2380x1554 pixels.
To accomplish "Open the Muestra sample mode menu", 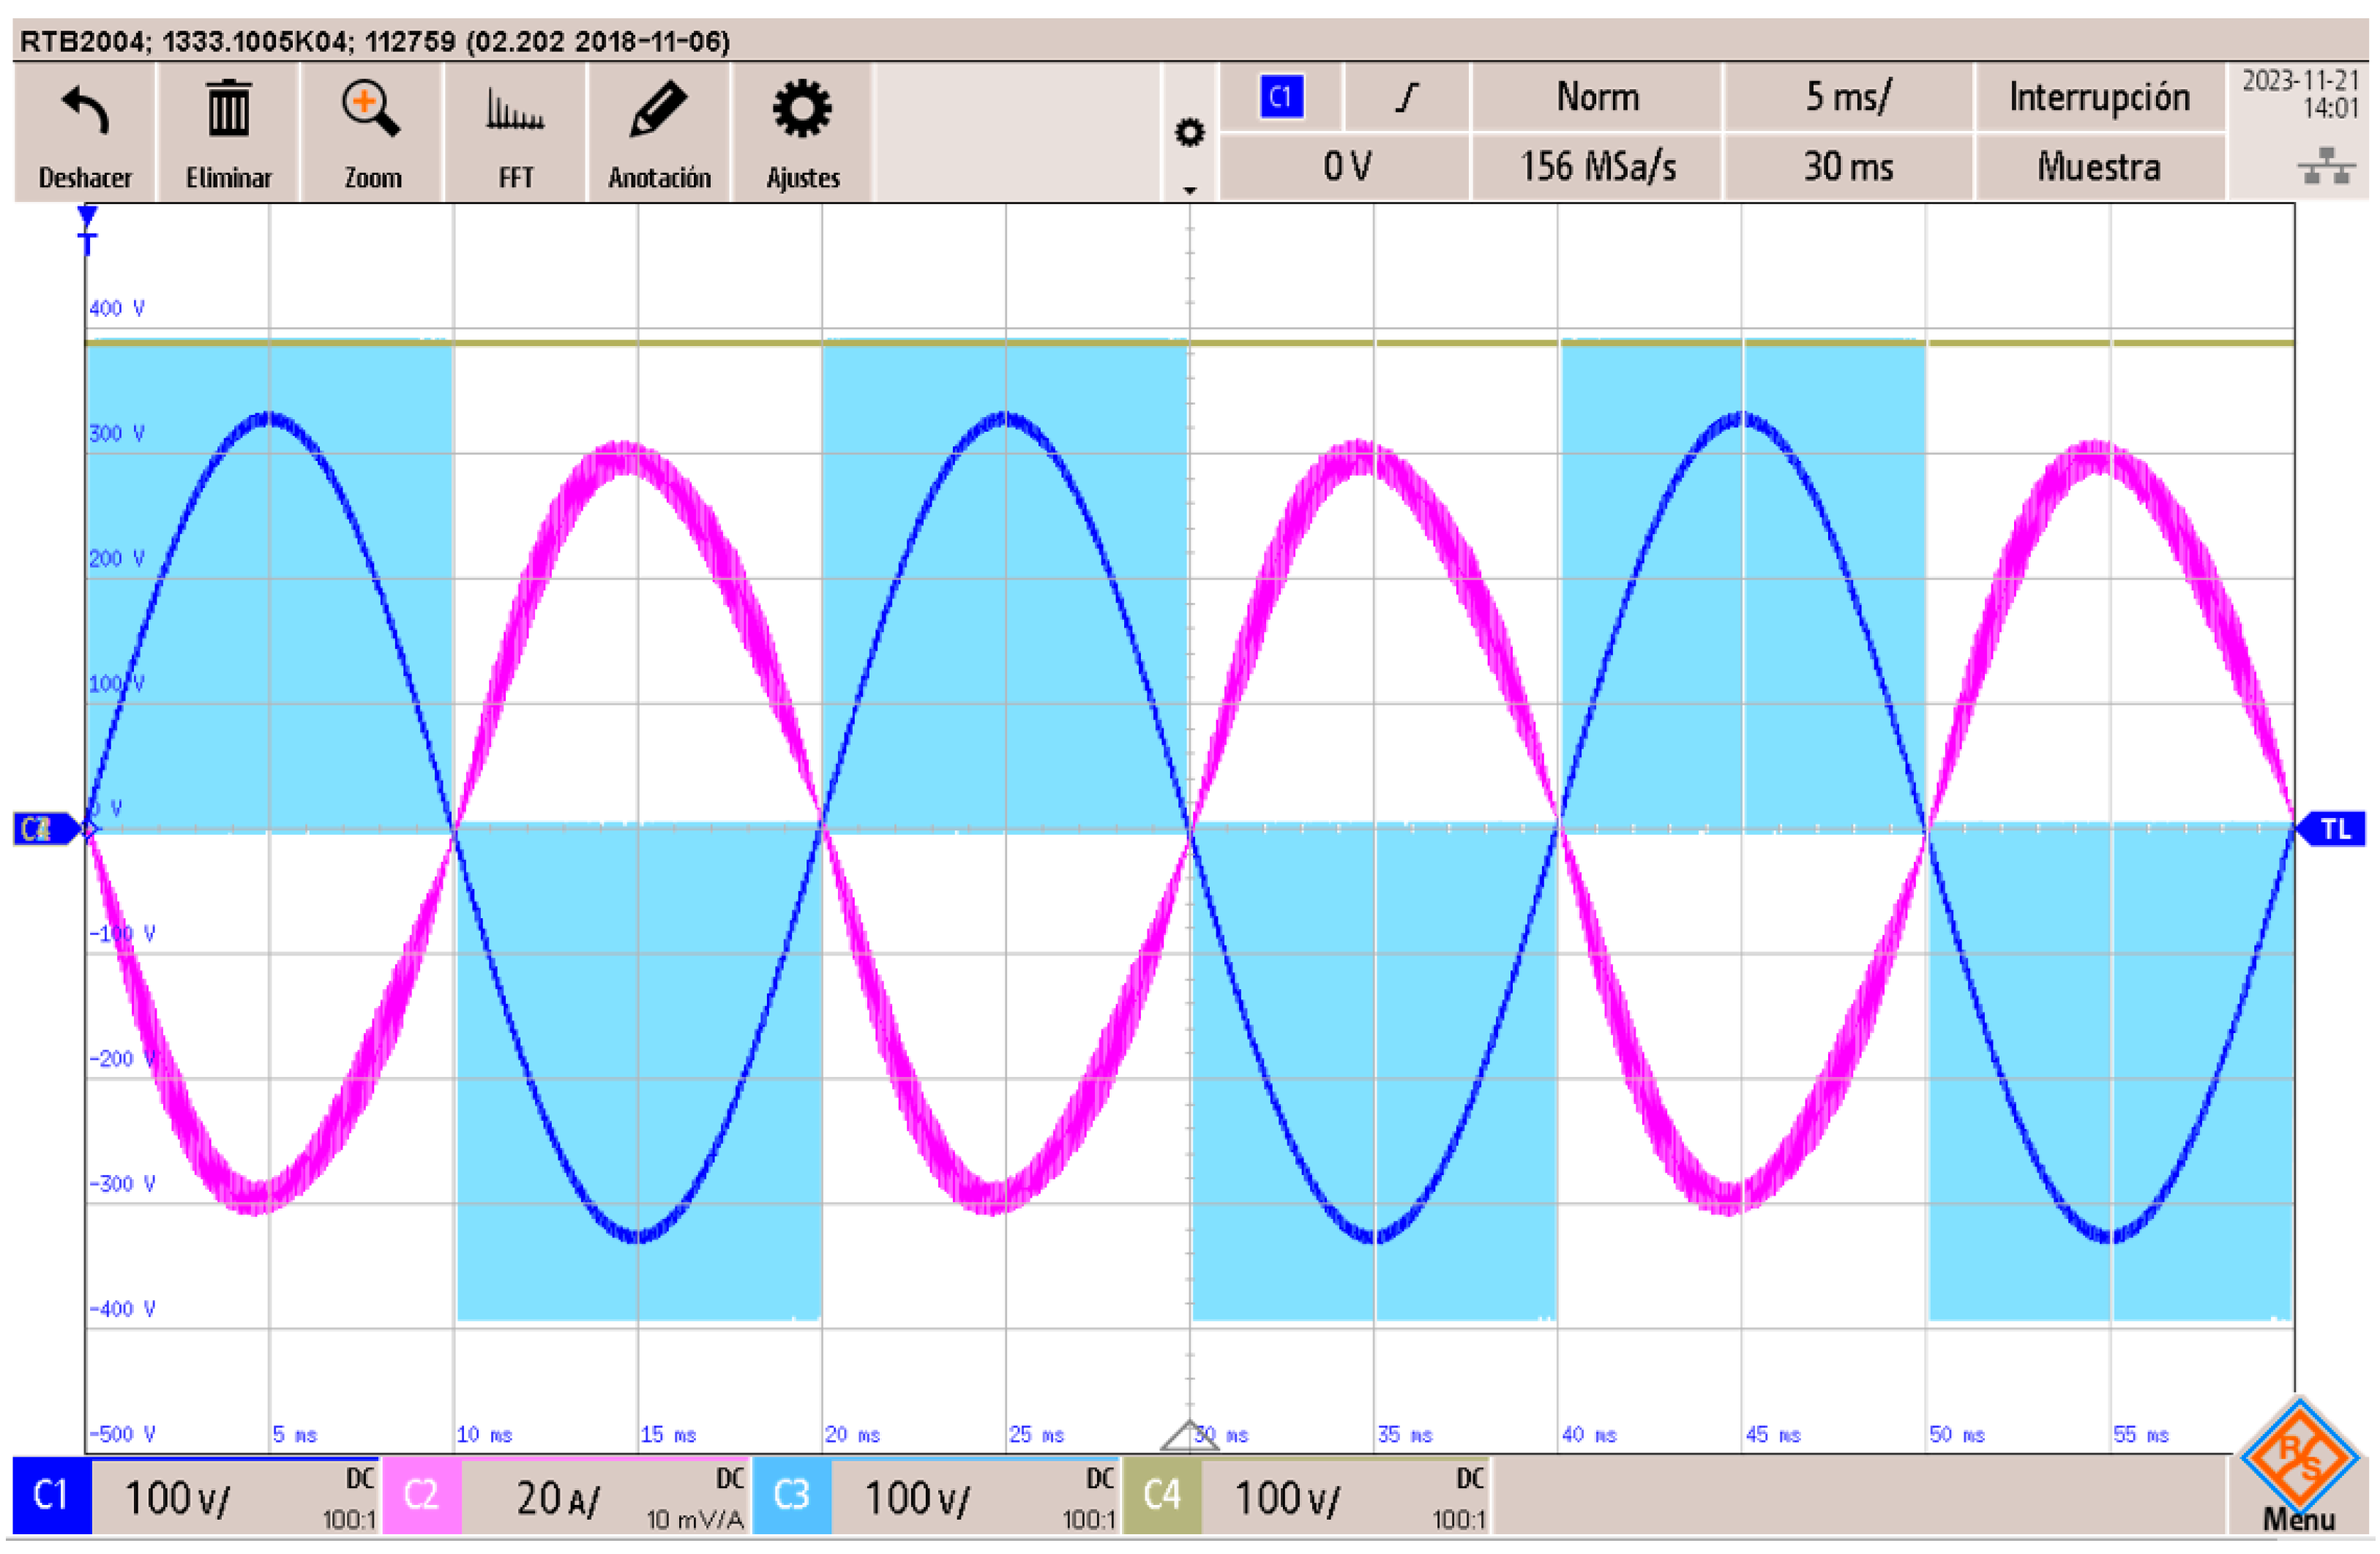I will 2099,166.
